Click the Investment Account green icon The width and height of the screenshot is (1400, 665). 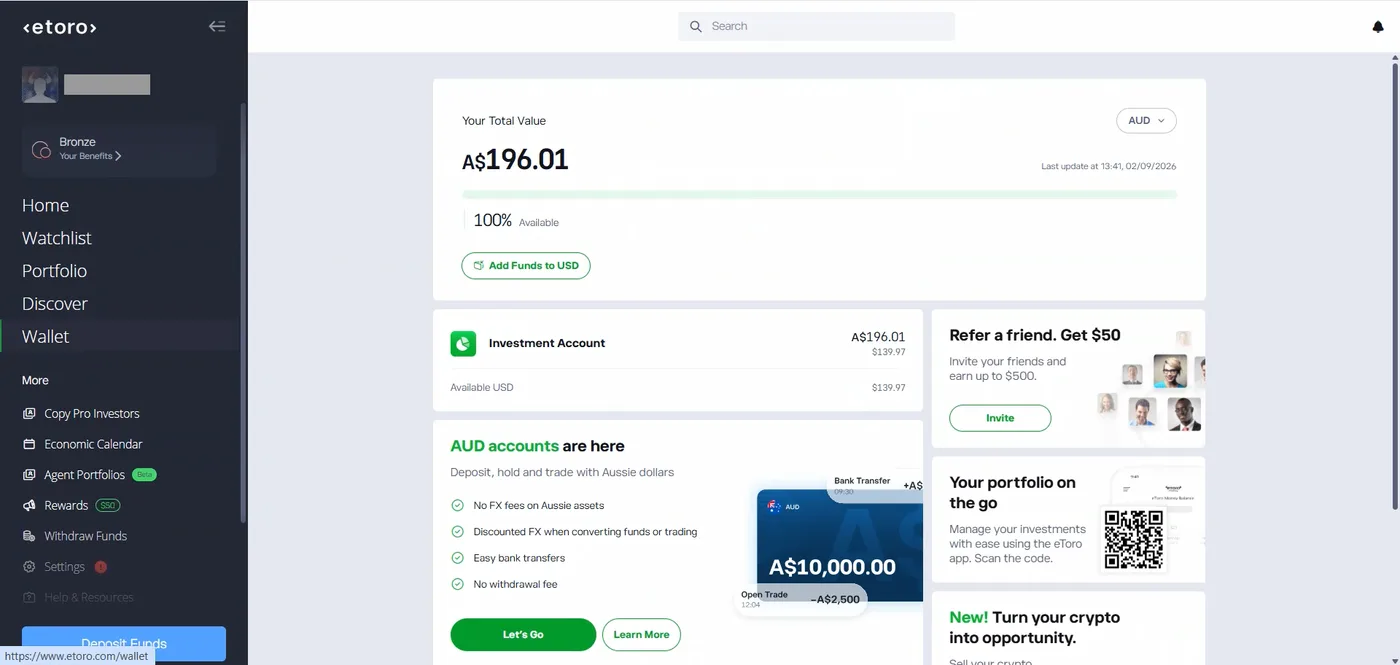(x=463, y=344)
